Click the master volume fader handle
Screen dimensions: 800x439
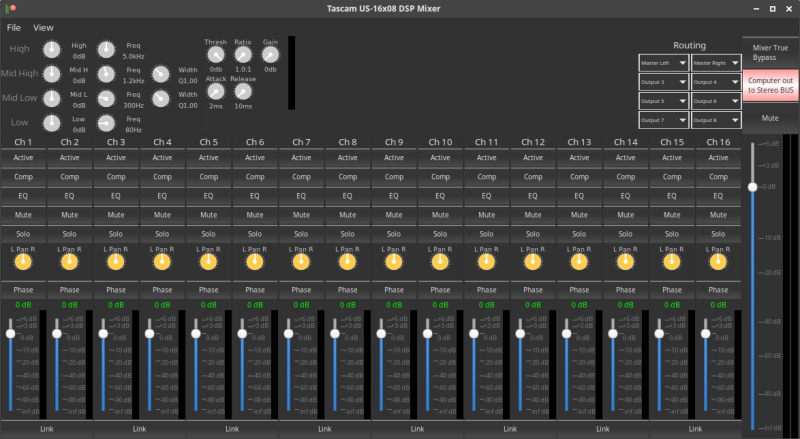[753, 187]
